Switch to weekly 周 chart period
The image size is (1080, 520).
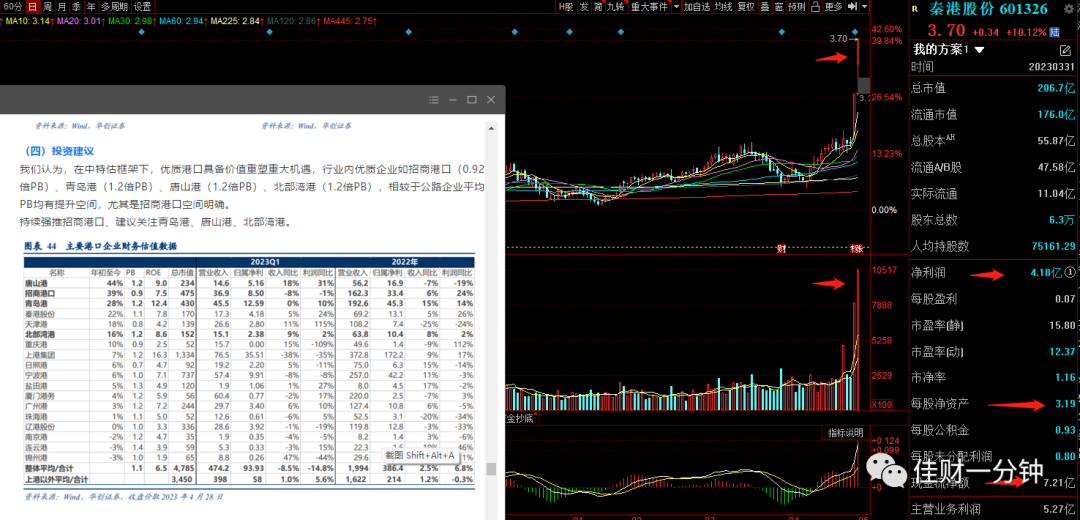pyautogui.click(x=47, y=7)
